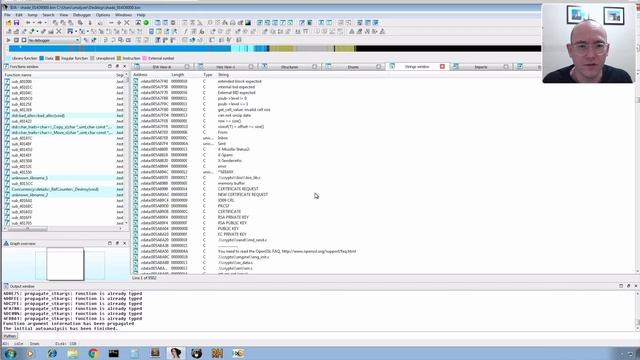The width and height of the screenshot is (640, 360).
Task: Sort by the Function name column header
Action: (18, 75)
